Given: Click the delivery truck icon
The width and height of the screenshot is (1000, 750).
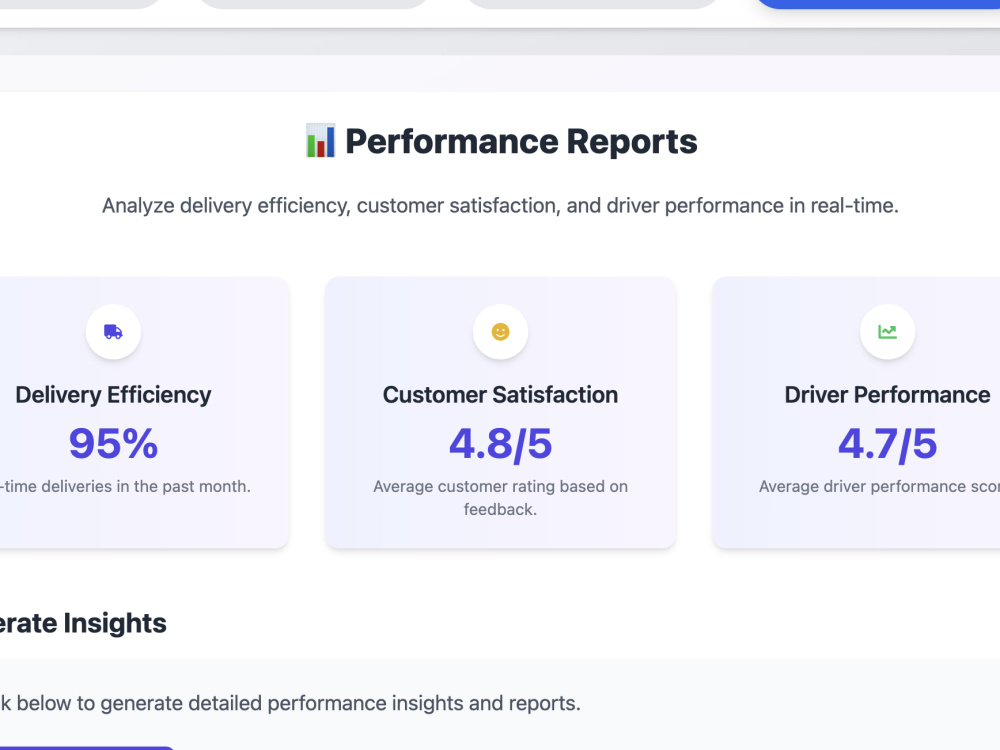Looking at the screenshot, I should pyautogui.click(x=114, y=332).
